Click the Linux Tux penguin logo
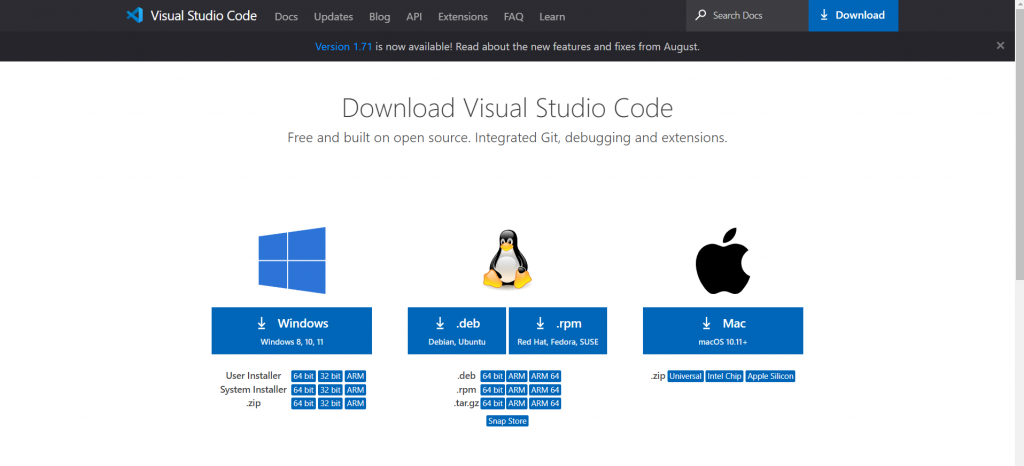1024x466 pixels. point(507,259)
